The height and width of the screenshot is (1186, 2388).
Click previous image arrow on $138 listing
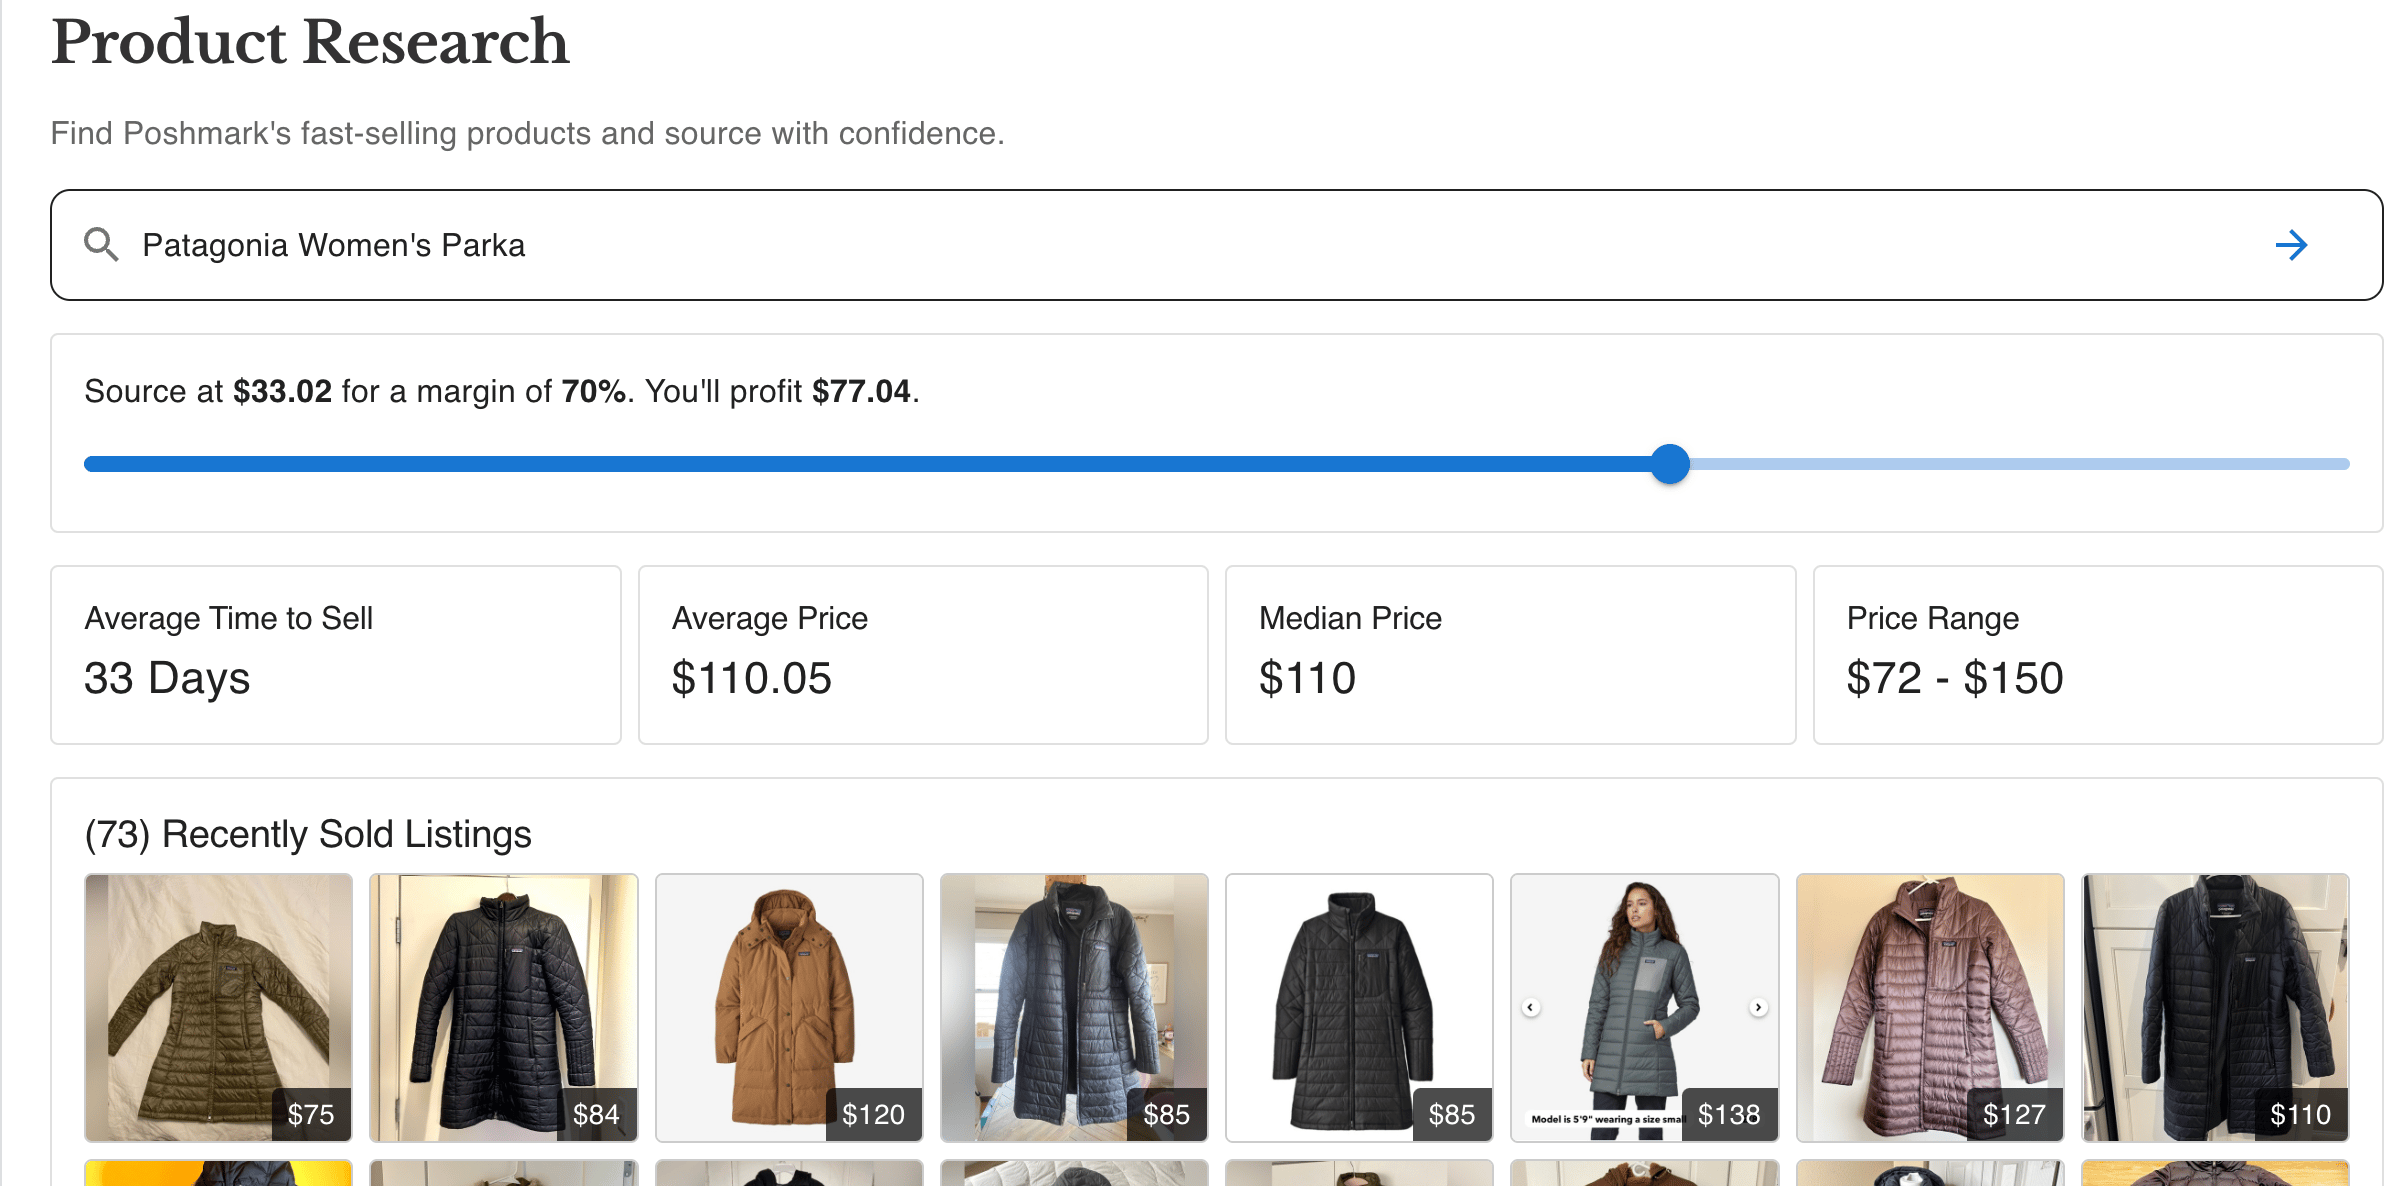tap(1531, 1007)
